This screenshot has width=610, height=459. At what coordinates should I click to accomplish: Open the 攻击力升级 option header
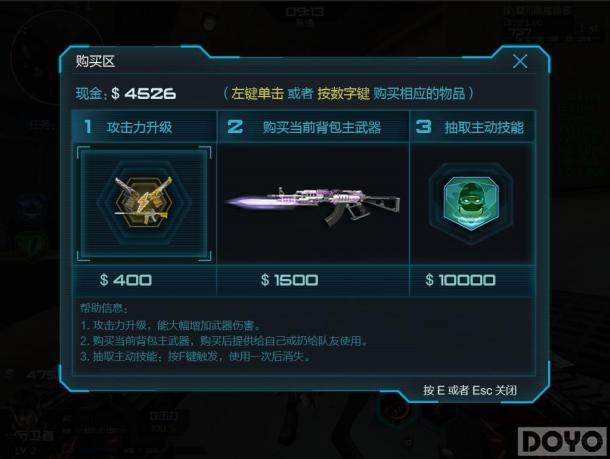[139, 127]
